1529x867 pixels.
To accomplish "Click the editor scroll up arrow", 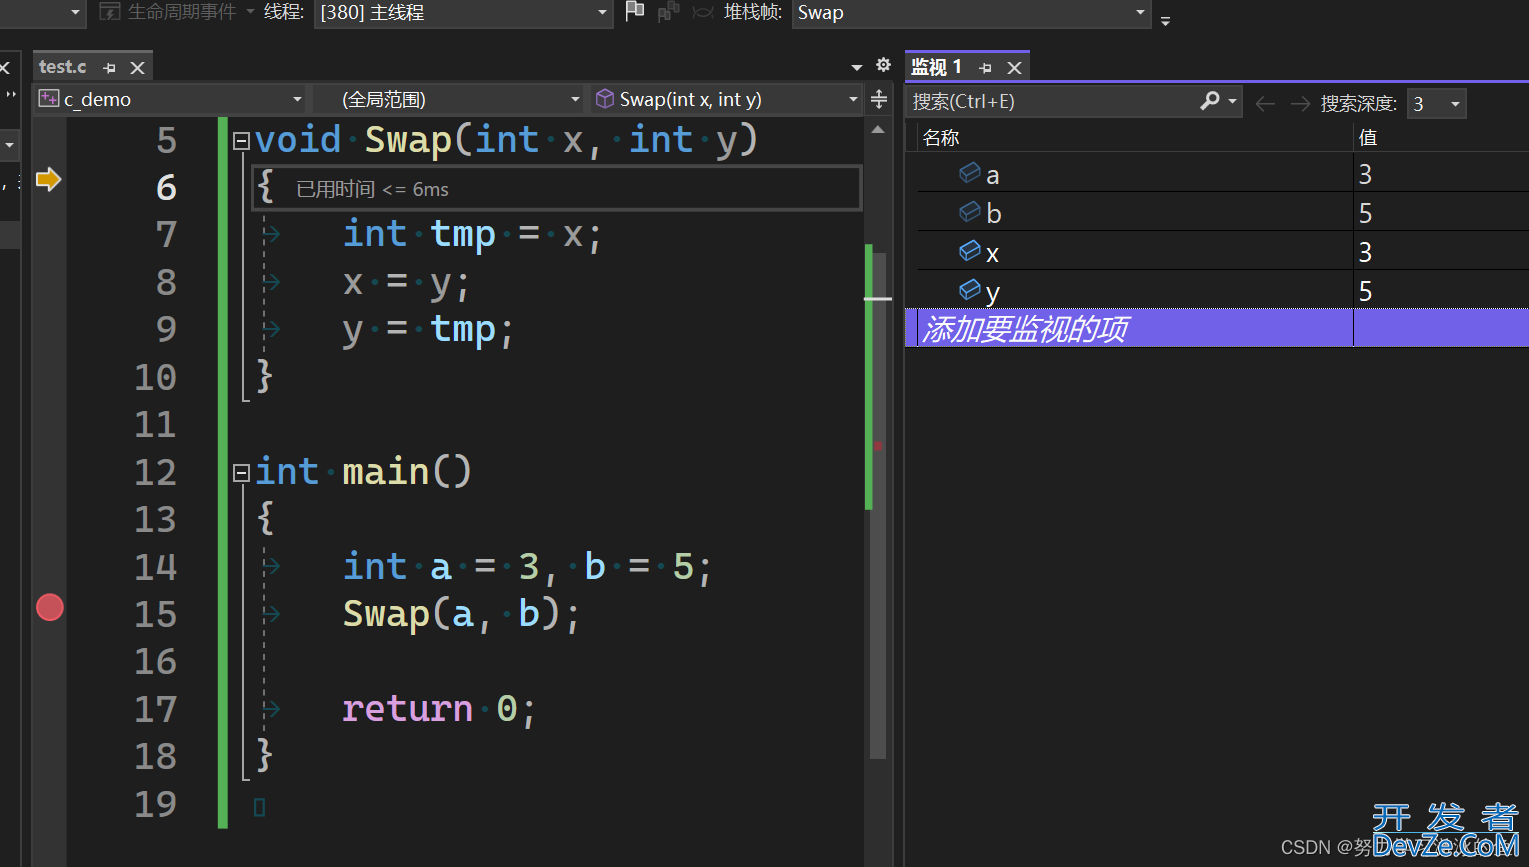I will 878,129.
